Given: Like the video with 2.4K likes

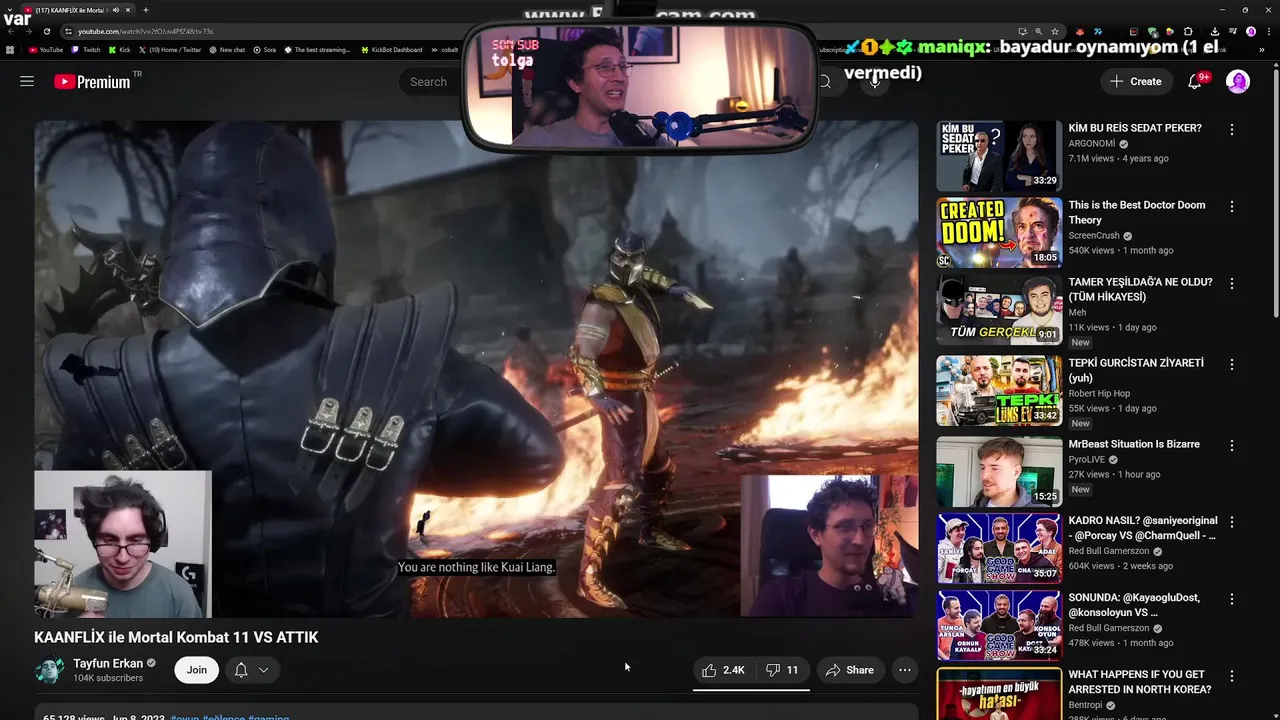Looking at the screenshot, I should click(x=723, y=670).
